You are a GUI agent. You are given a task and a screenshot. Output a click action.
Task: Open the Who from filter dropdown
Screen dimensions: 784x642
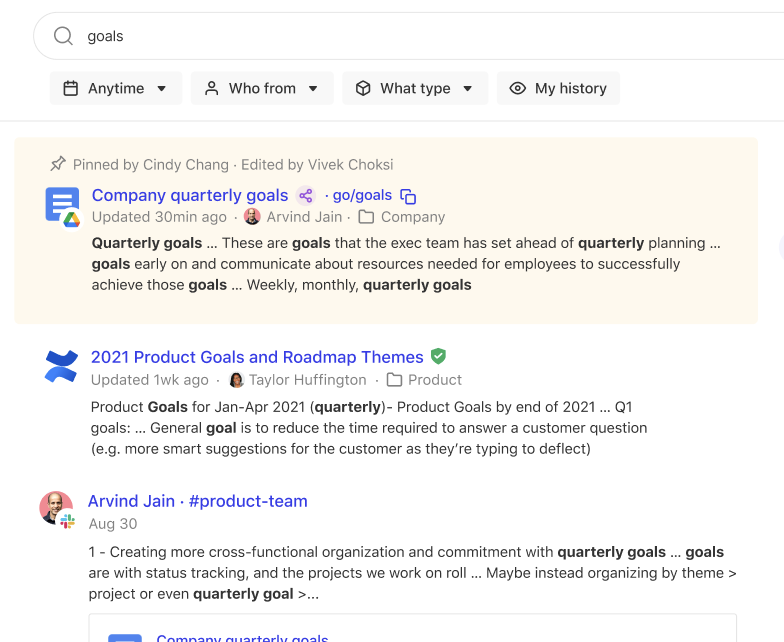pos(262,88)
